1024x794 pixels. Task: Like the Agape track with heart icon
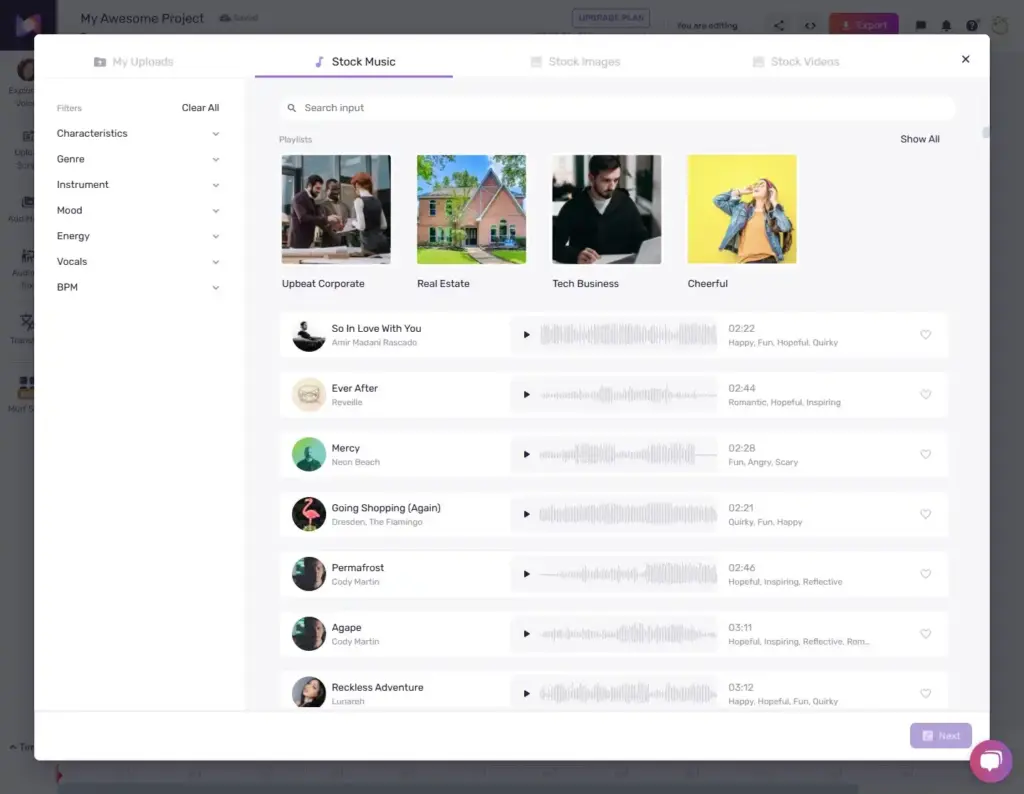coord(925,634)
